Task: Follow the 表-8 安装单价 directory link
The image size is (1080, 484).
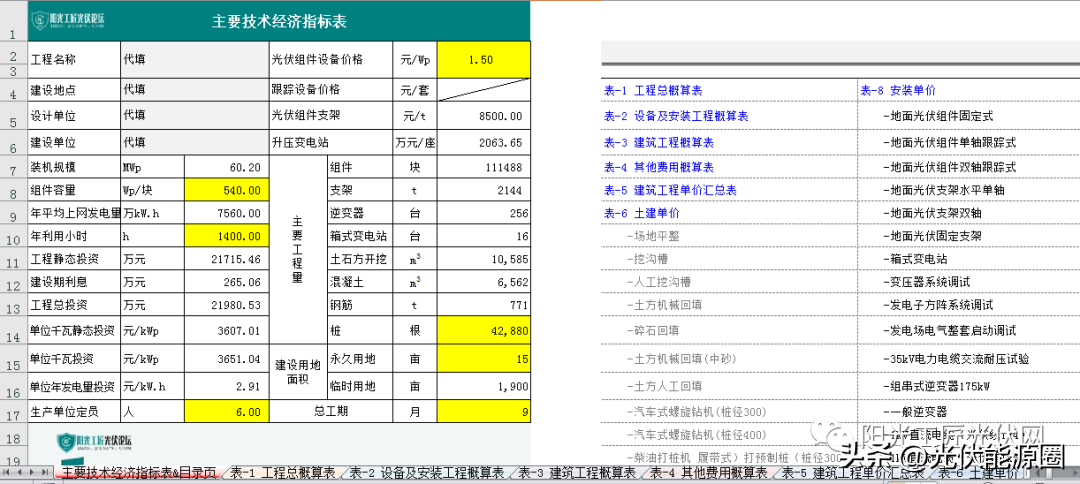Action: click(898, 90)
